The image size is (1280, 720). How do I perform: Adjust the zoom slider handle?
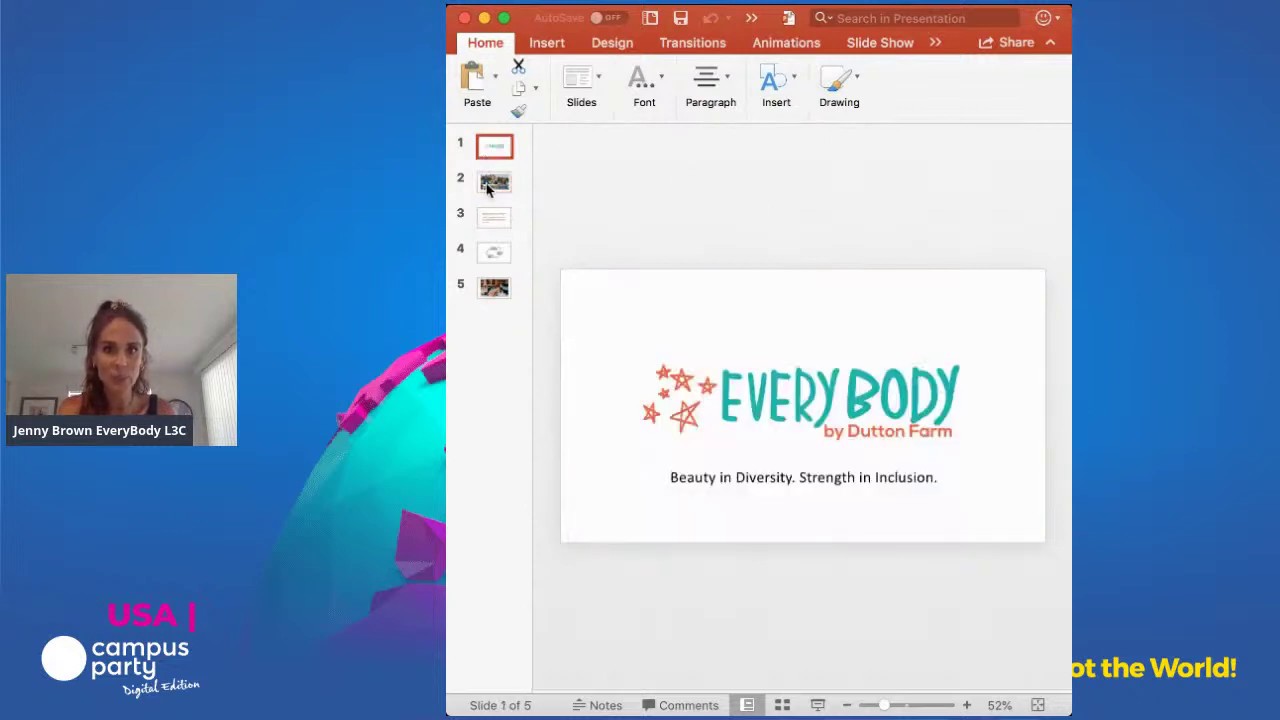point(884,705)
